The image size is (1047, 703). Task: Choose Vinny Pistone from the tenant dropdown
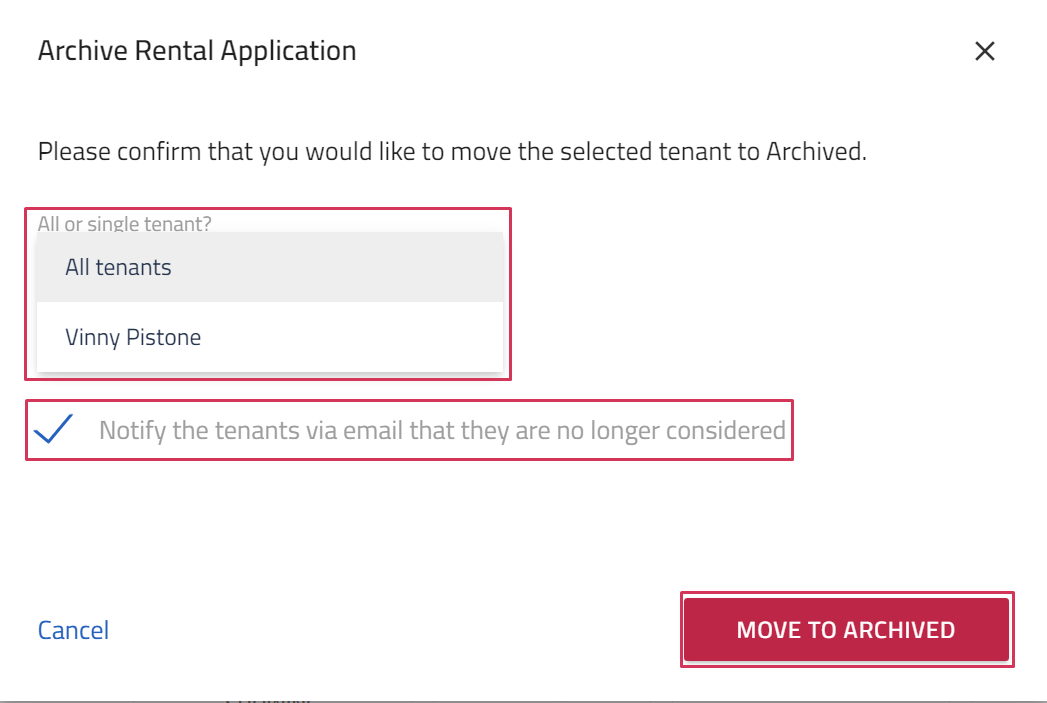click(270, 337)
